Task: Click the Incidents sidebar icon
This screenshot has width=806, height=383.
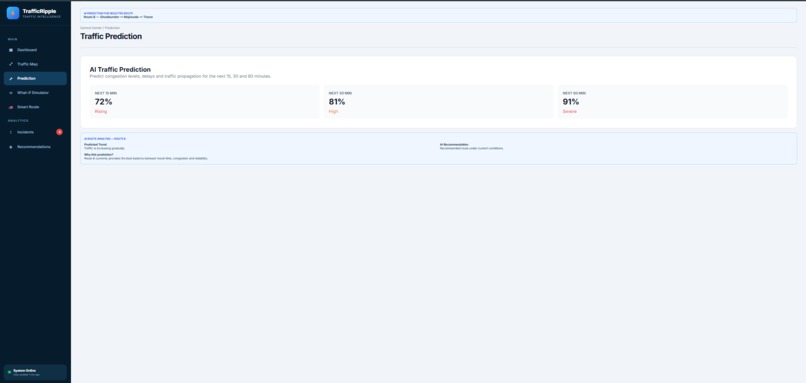Action: tap(11, 132)
